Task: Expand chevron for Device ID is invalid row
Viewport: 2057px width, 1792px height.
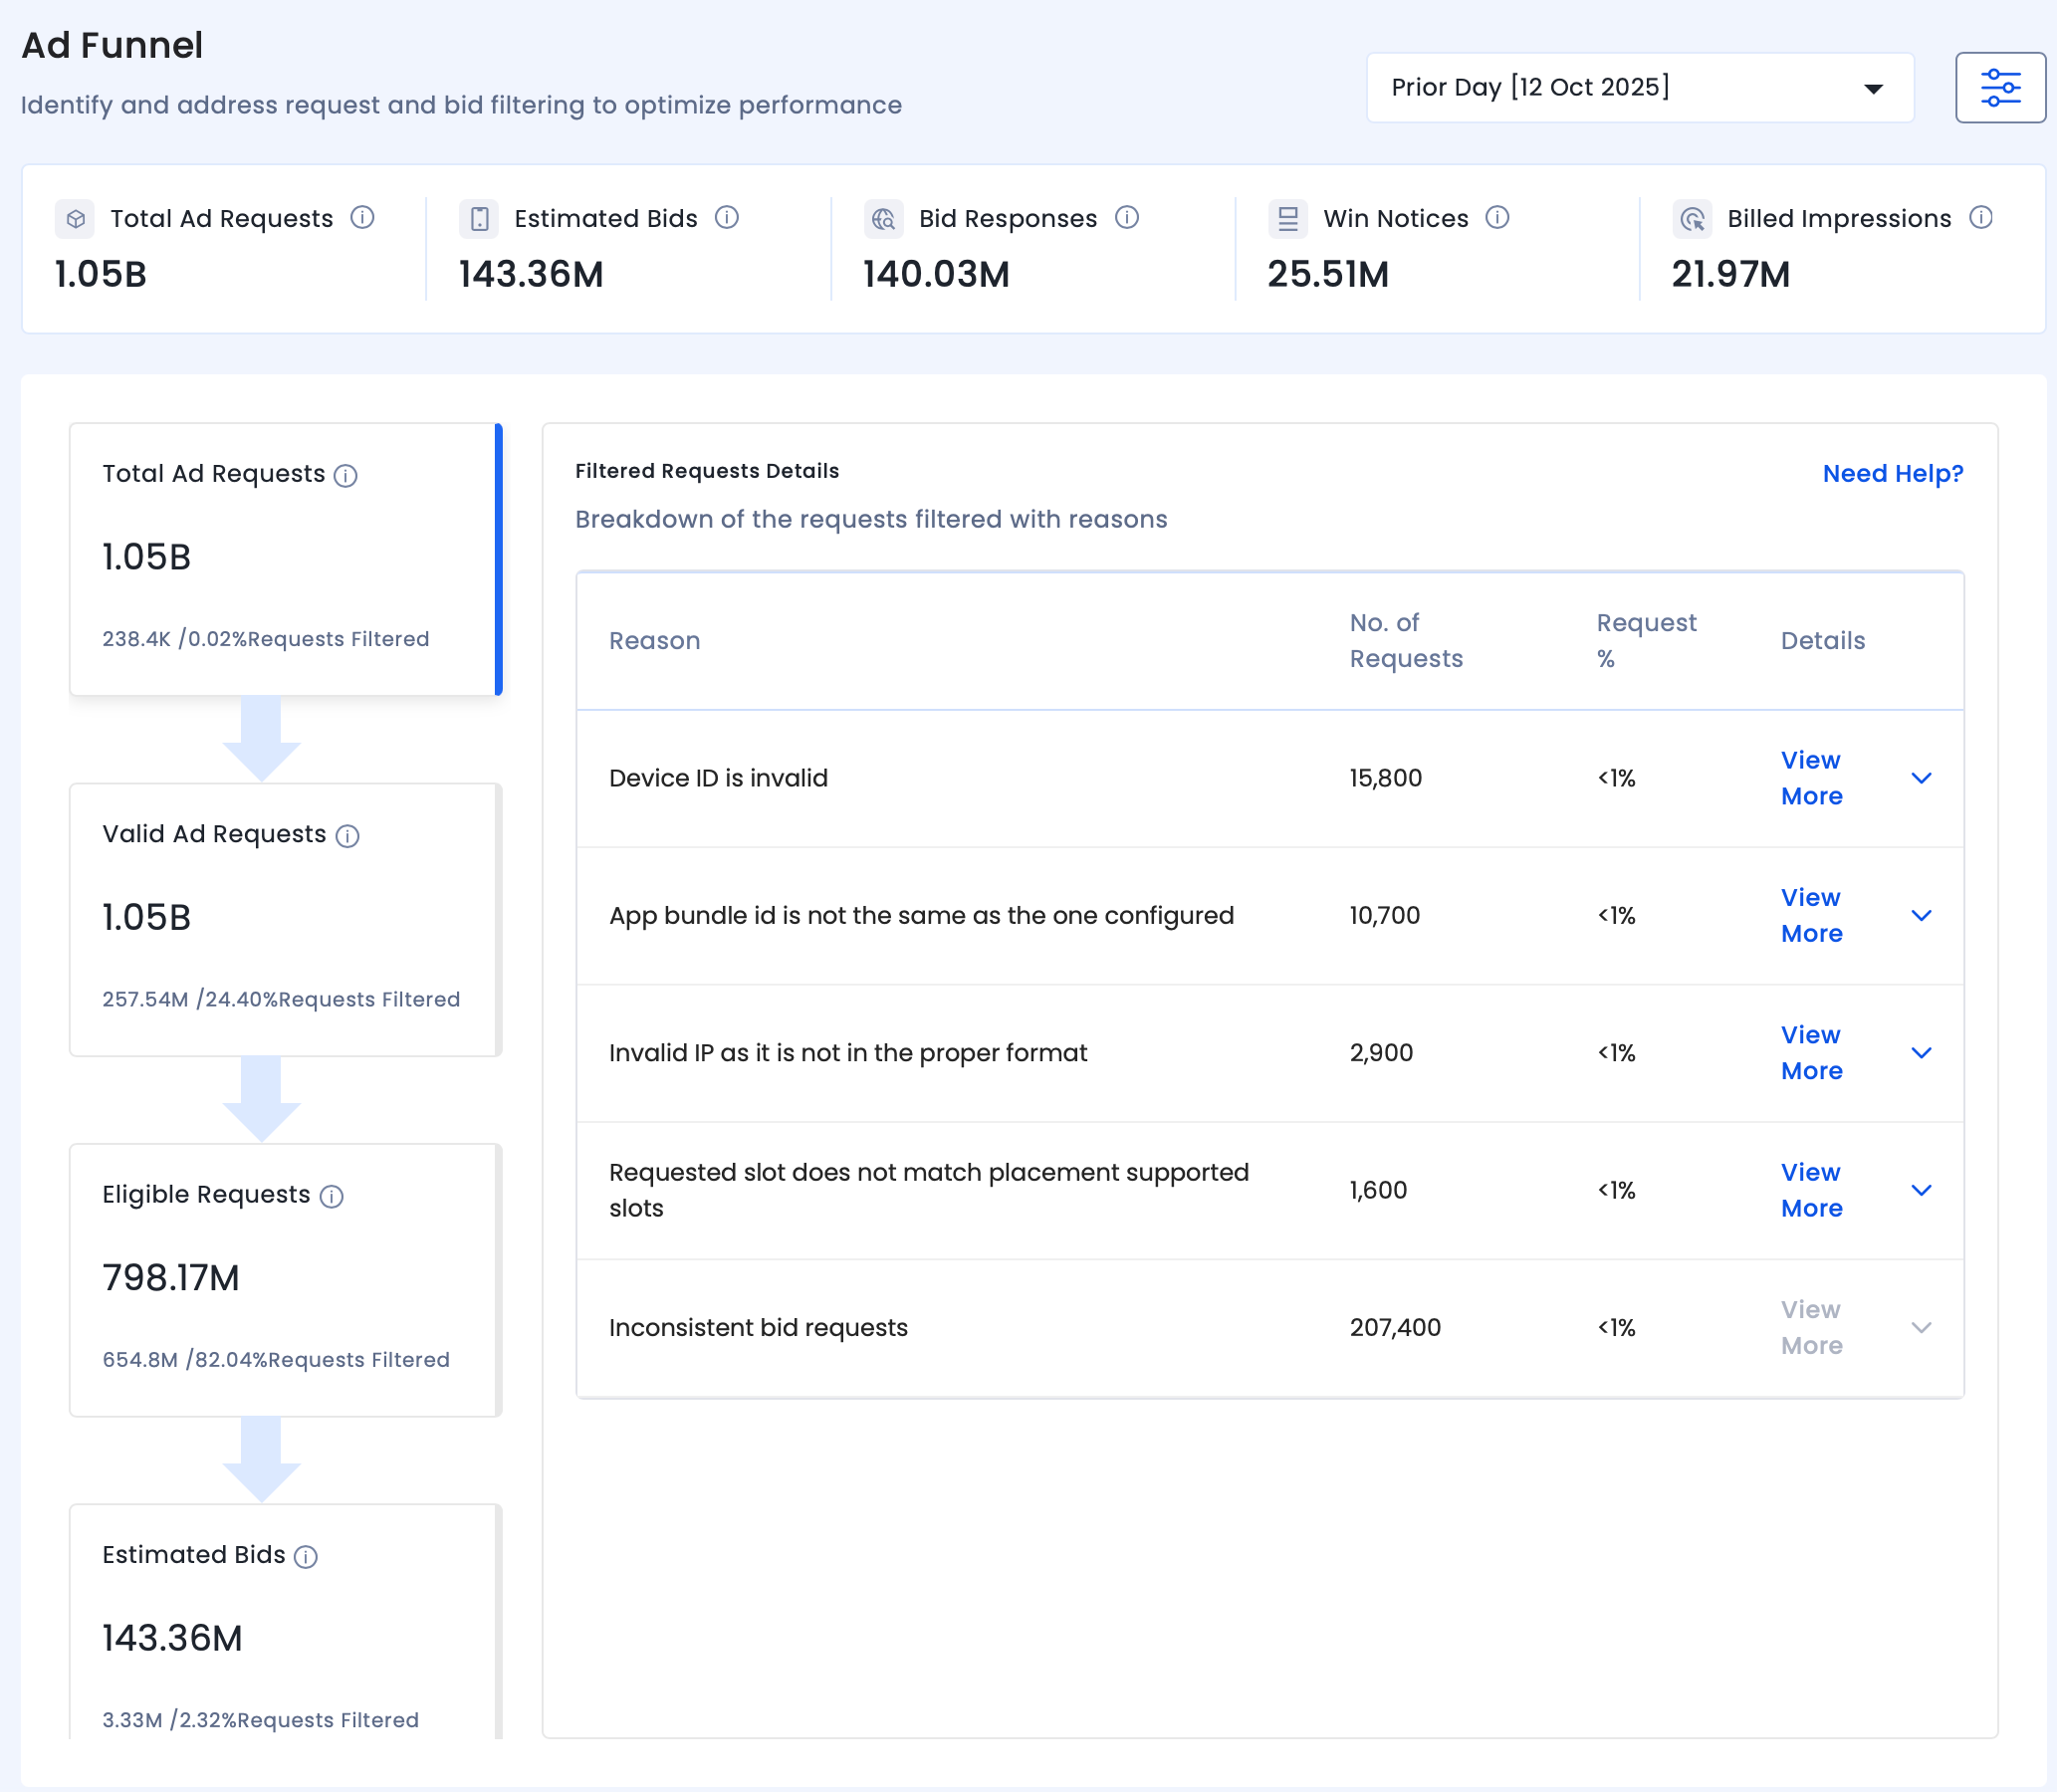Action: click(1921, 778)
